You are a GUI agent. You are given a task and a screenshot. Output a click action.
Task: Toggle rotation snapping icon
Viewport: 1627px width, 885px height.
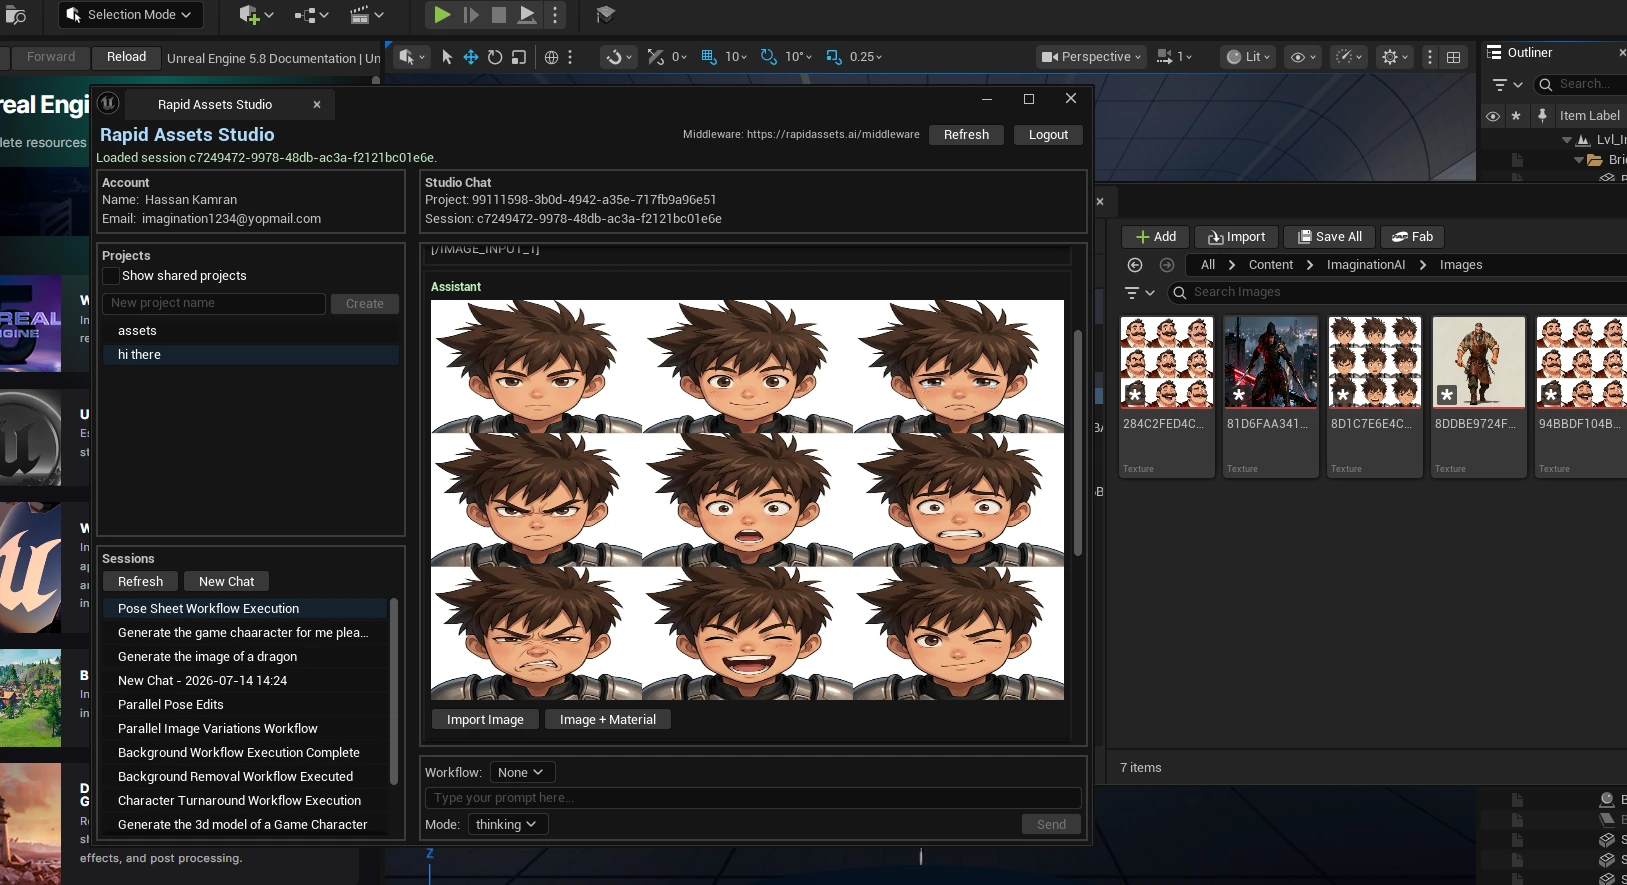tap(768, 57)
